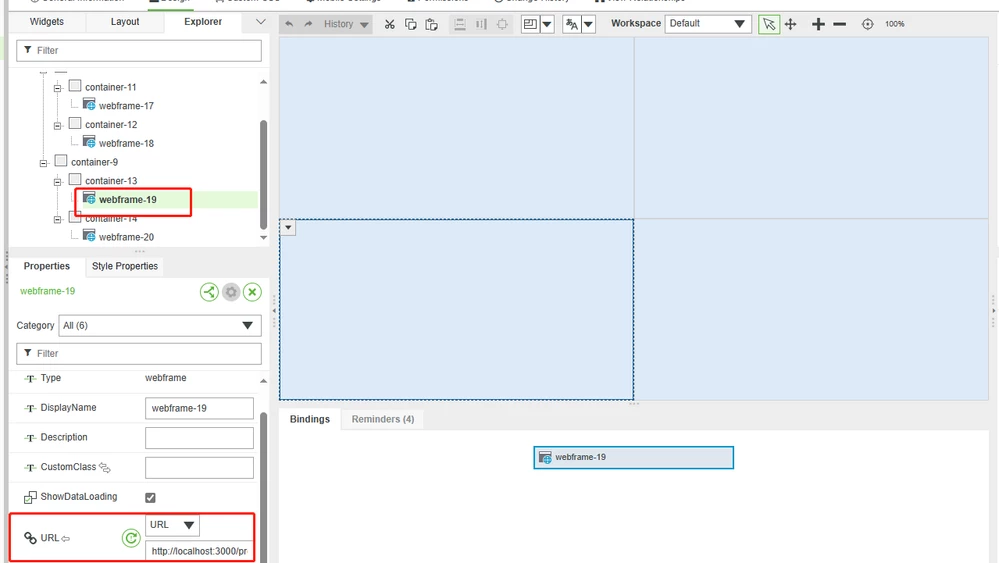The width and height of the screenshot is (999, 563).
Task: Click the layout view icon button
Action: coord(530,24)
